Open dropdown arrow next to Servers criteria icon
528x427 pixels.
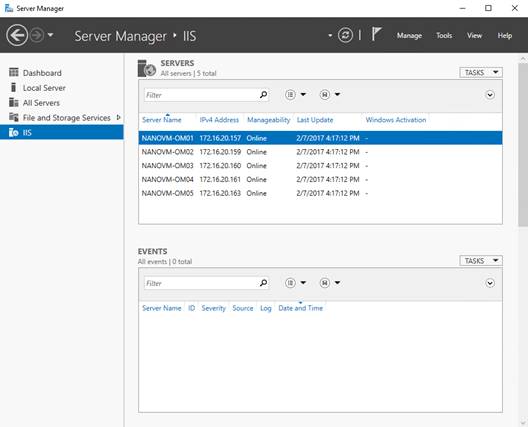[303, 94]
